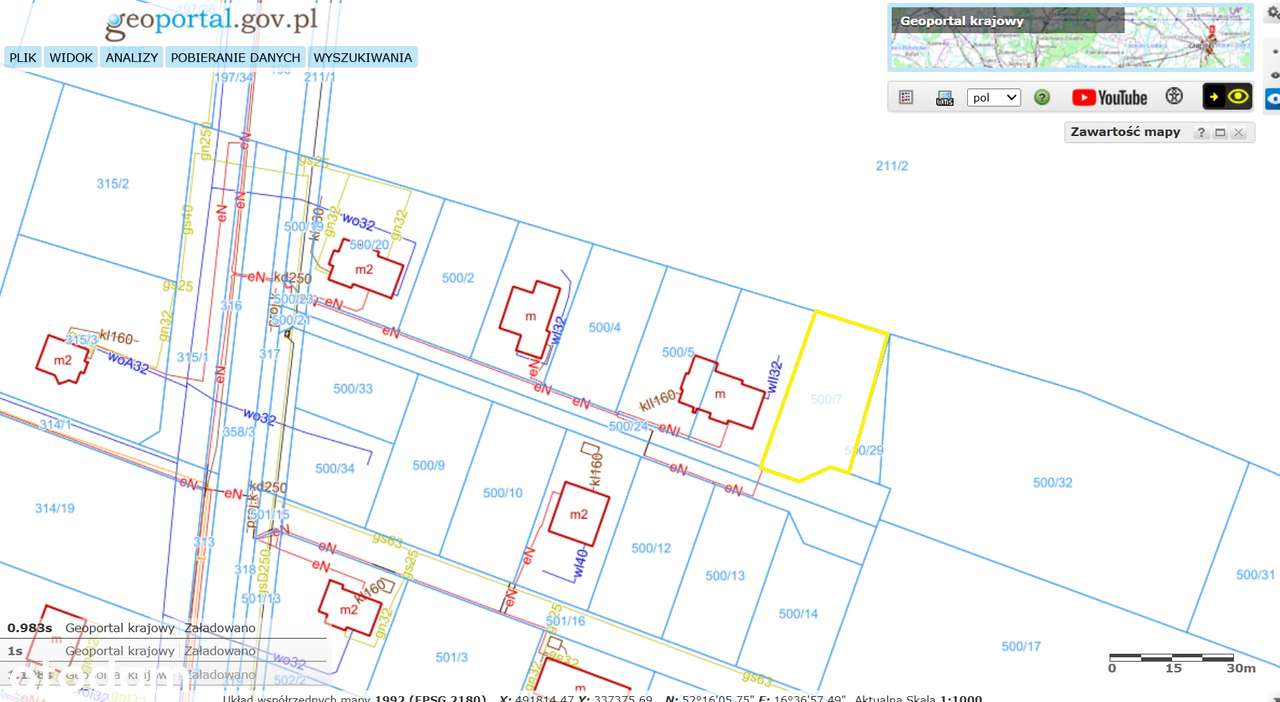Open the ANALIZY menu
Viewport: 1280px width, 702px height.
[132, 58]
